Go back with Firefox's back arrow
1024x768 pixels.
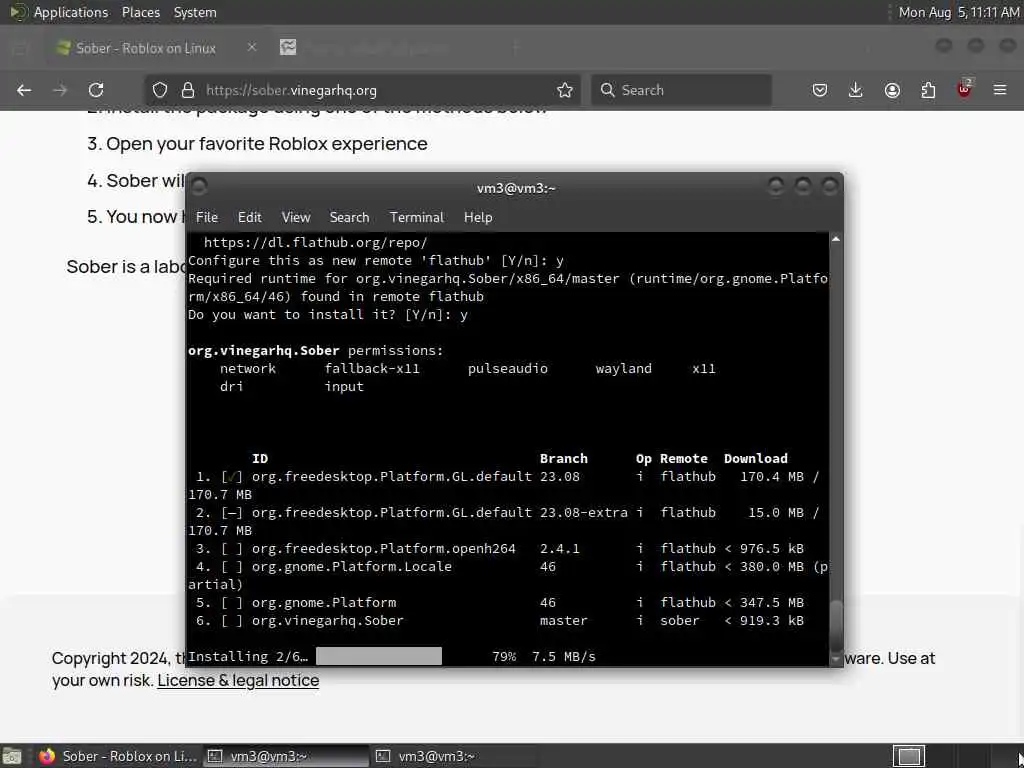[x=24, y=90]
